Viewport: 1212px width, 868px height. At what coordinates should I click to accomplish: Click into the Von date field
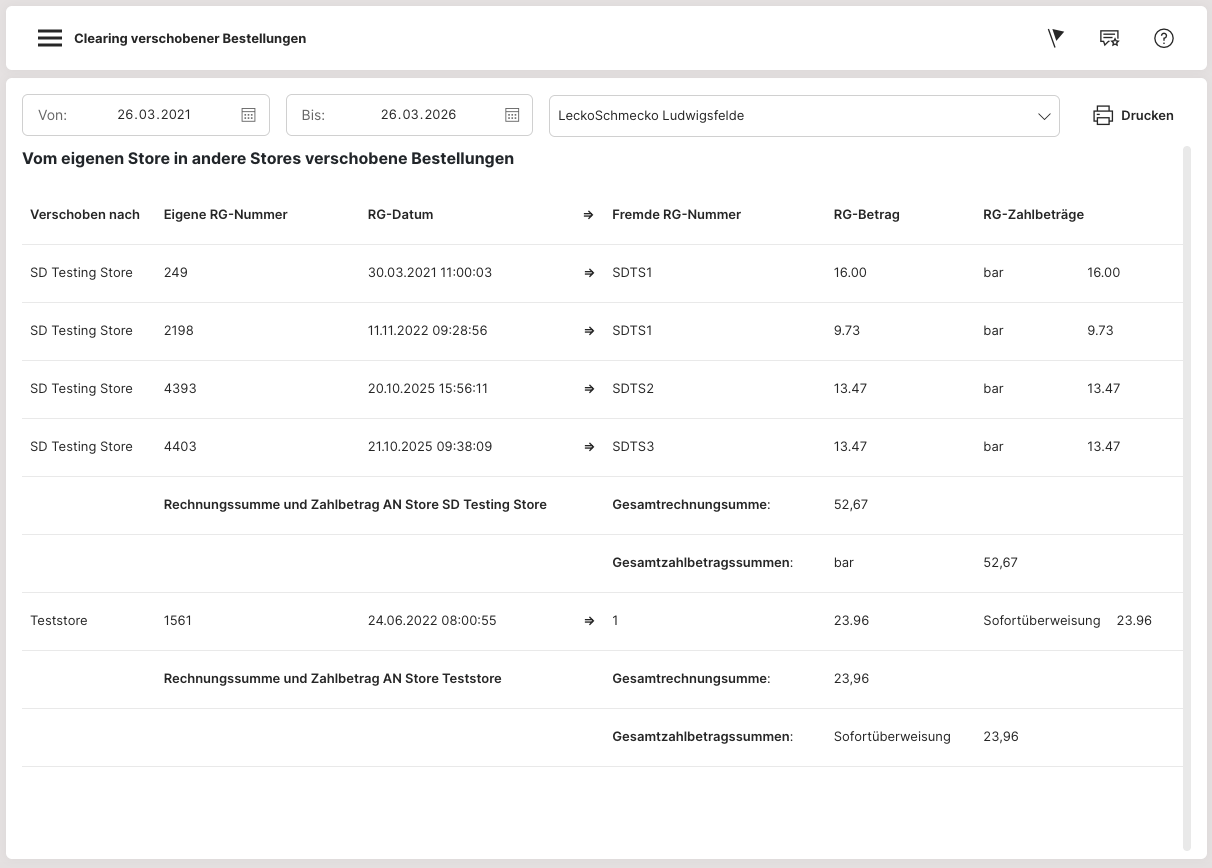coord(154,115)
